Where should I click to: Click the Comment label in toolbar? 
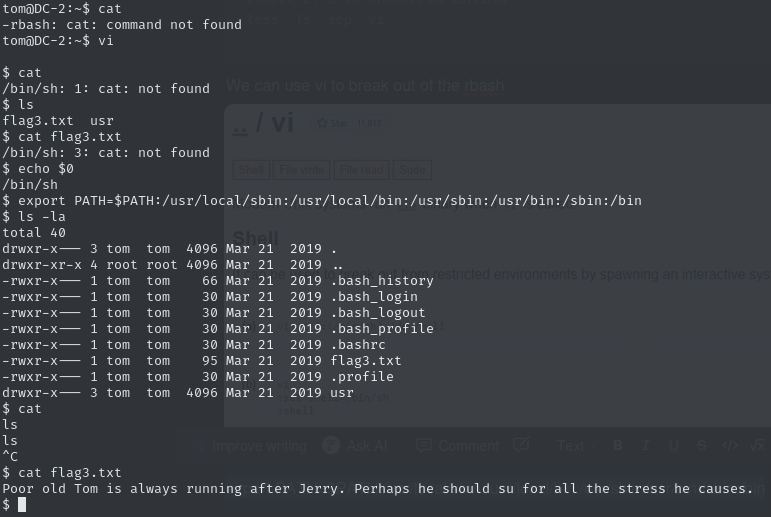469,446
